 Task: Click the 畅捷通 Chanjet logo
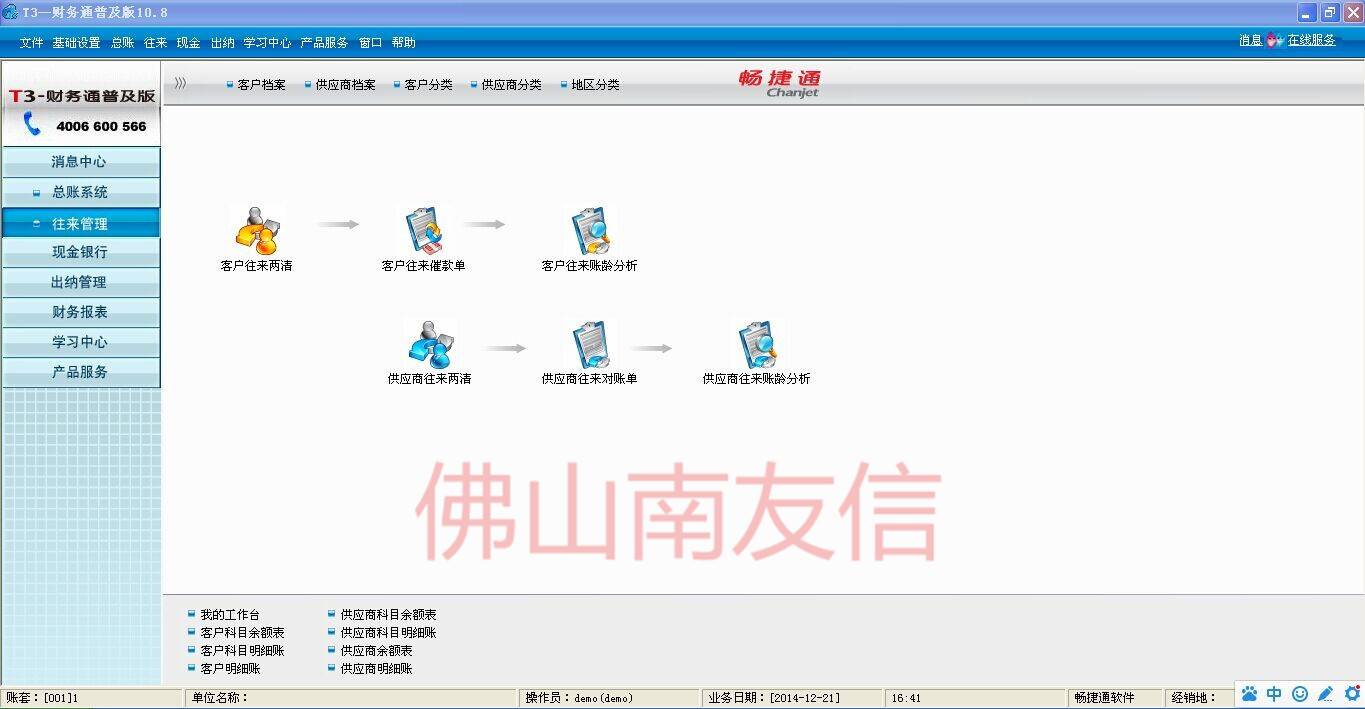point(780,84)
